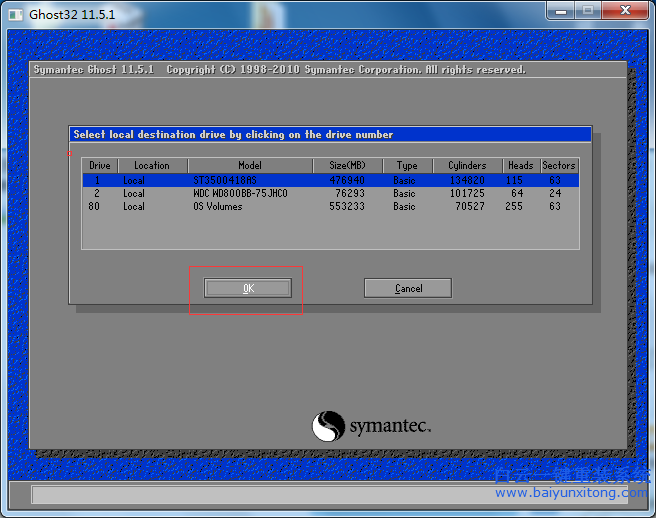Viewport: 656px width, 518px height.
Task: Maximize the Ghost32 window
Action: [588, 11]
